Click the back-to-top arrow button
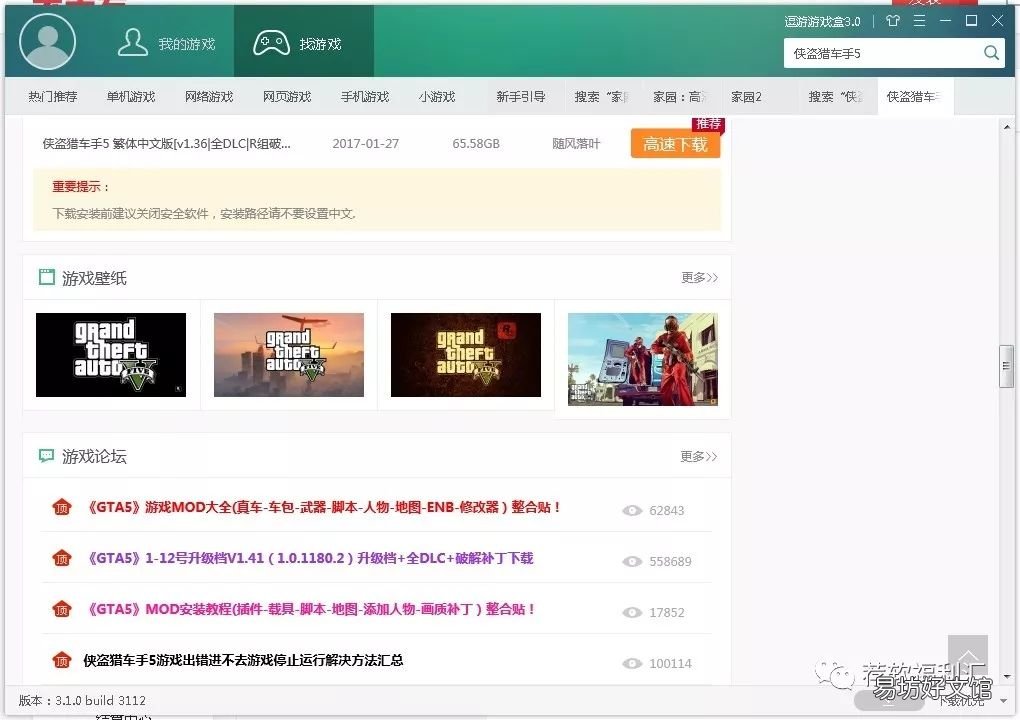Screen dimensions: 1020x720 click(968, 655)
